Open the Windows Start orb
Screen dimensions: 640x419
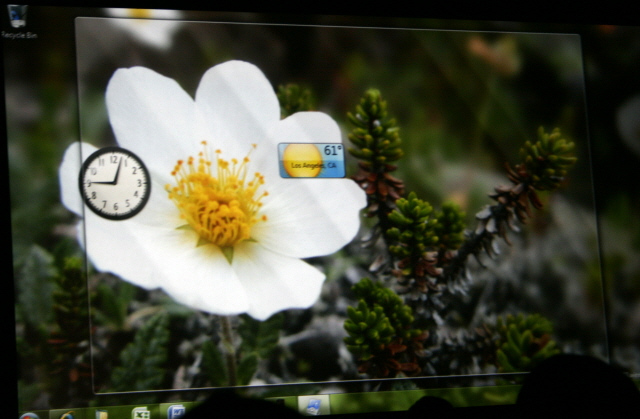(x=29, y=416)
